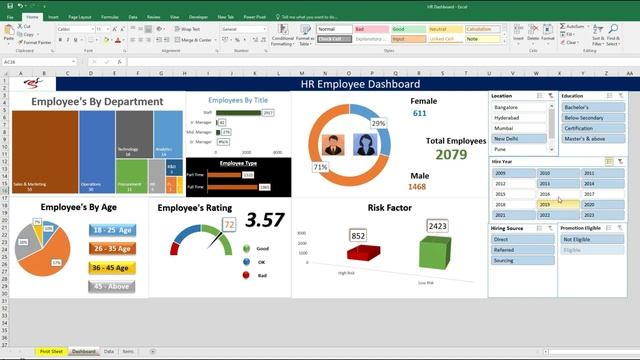The width and height of the screenshot is (640, 360).
Task: Select the 18 - 25 Age button
Action: click(x=113, y=230)
